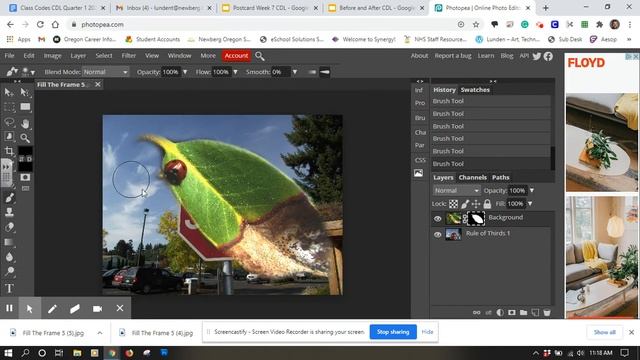Toggle lock position icon

click(476, 204)
